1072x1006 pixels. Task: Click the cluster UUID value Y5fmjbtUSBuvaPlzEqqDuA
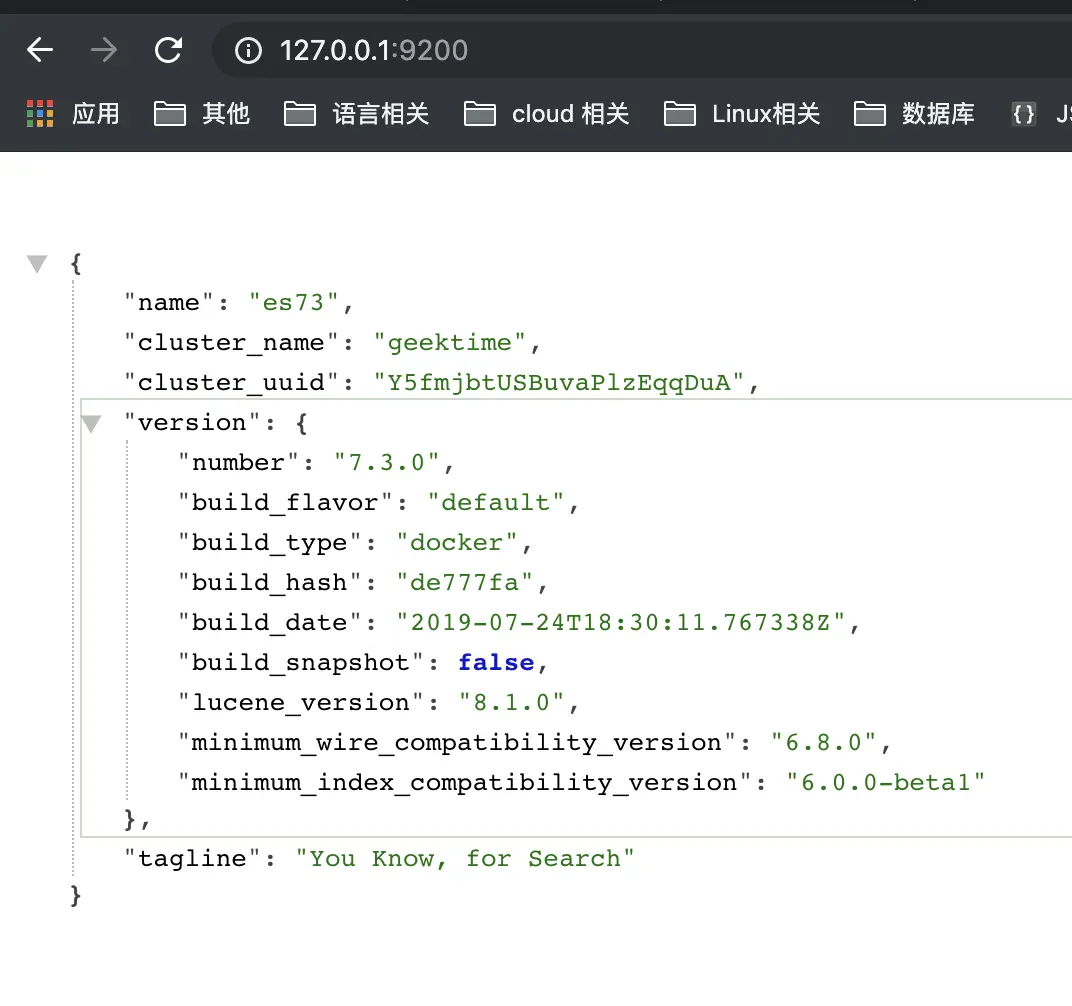click(559, 382)
